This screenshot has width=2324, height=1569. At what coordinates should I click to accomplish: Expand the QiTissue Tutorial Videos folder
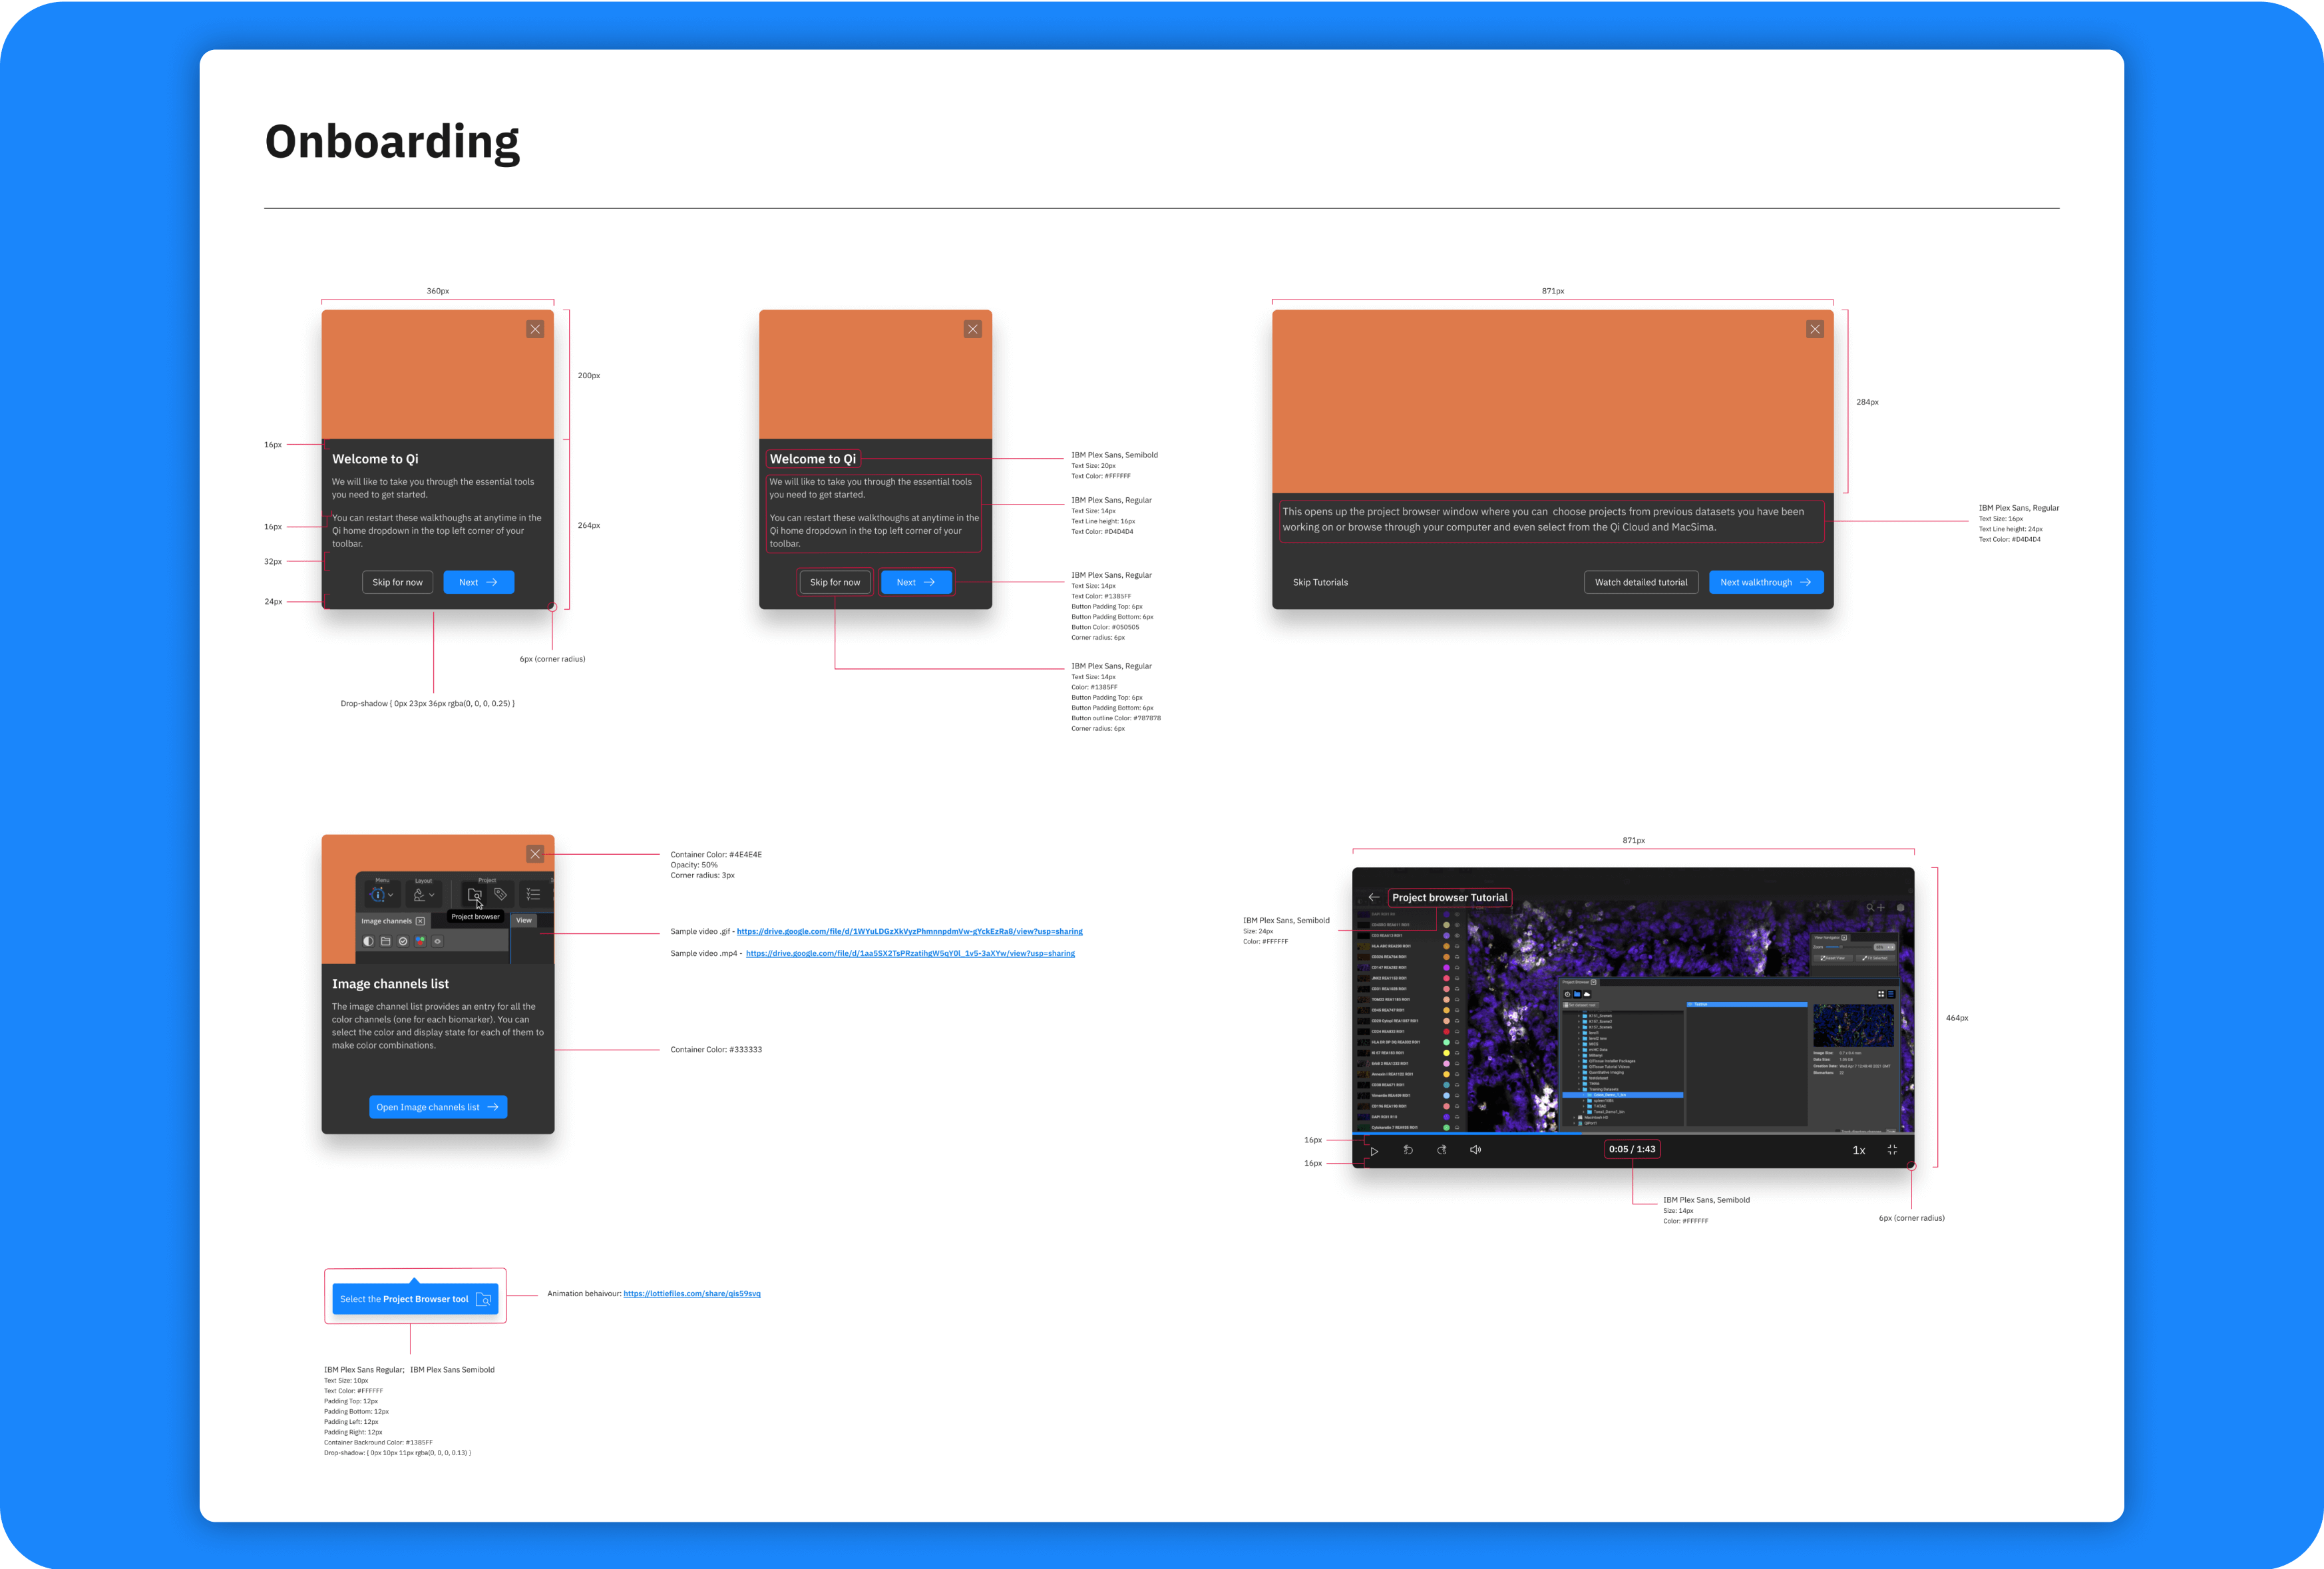1579,1067
